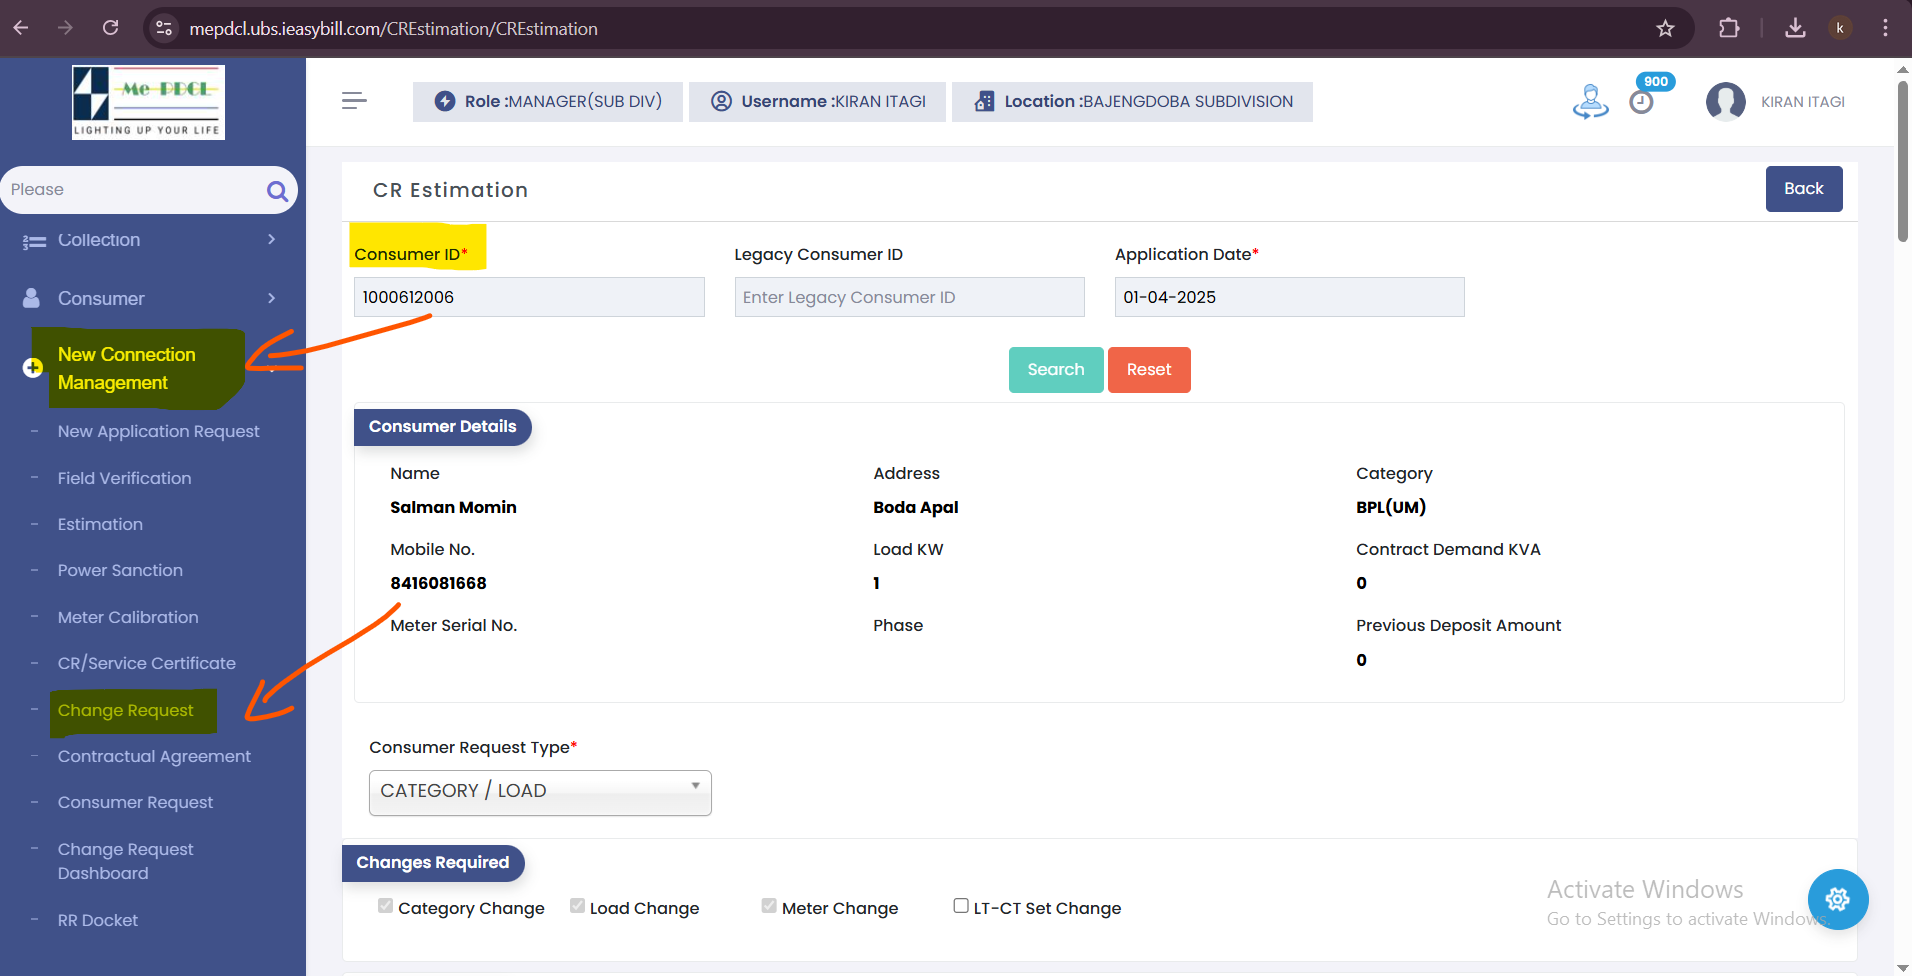Open the KIRAN ITAGI profile avatar

1725,102
